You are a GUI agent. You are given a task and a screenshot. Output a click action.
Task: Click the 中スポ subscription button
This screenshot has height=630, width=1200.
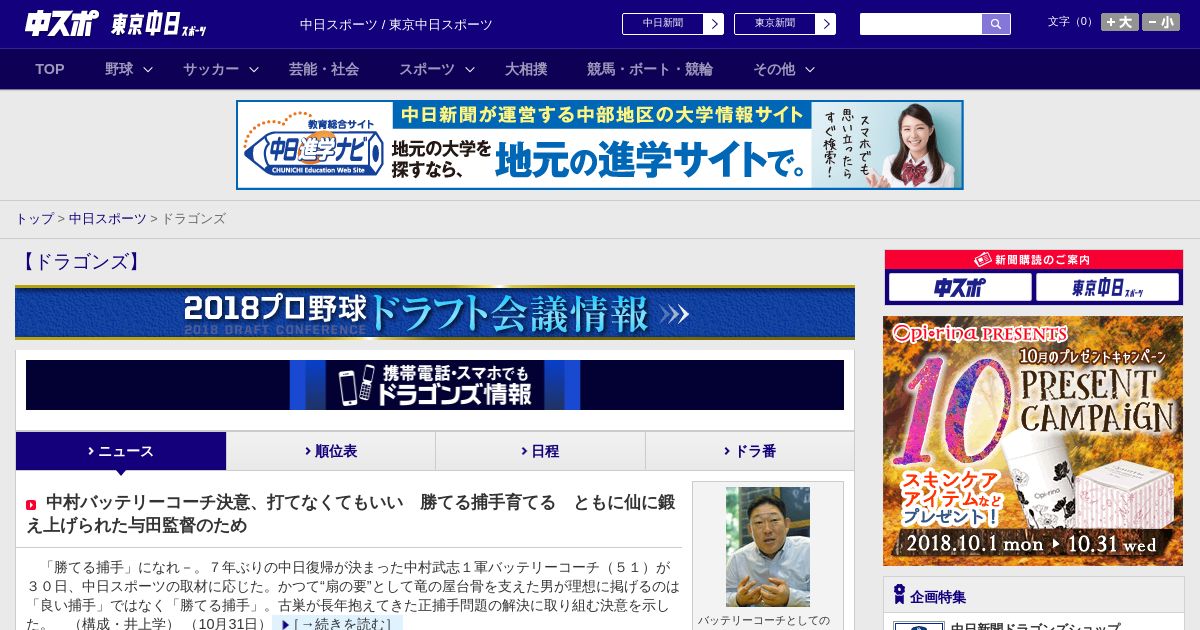tap(960, 288)
